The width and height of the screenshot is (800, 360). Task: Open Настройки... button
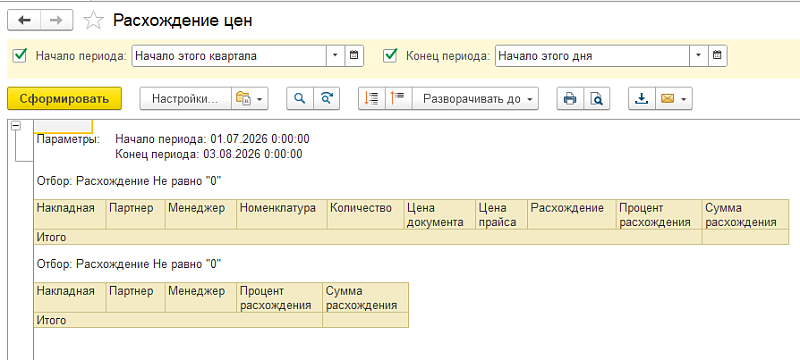[186, 99]
